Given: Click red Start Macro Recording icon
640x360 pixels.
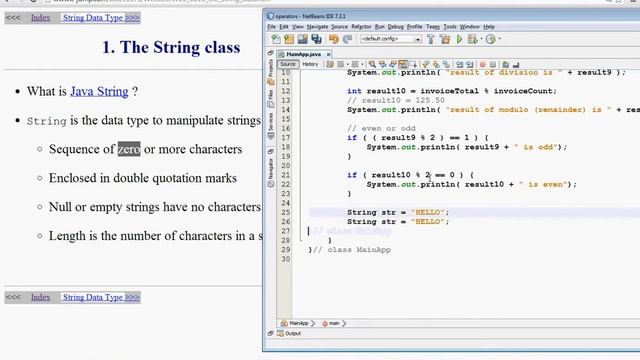Looking at the screenshot, I should point(483,64).
